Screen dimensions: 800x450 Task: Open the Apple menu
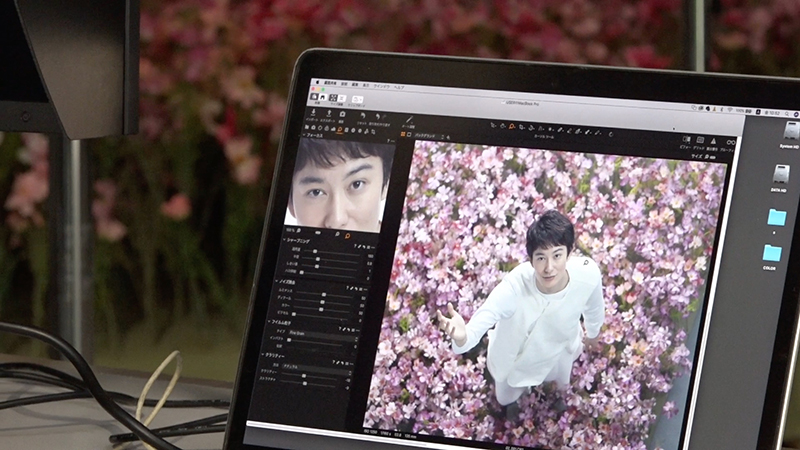click(x=317, y=82)
